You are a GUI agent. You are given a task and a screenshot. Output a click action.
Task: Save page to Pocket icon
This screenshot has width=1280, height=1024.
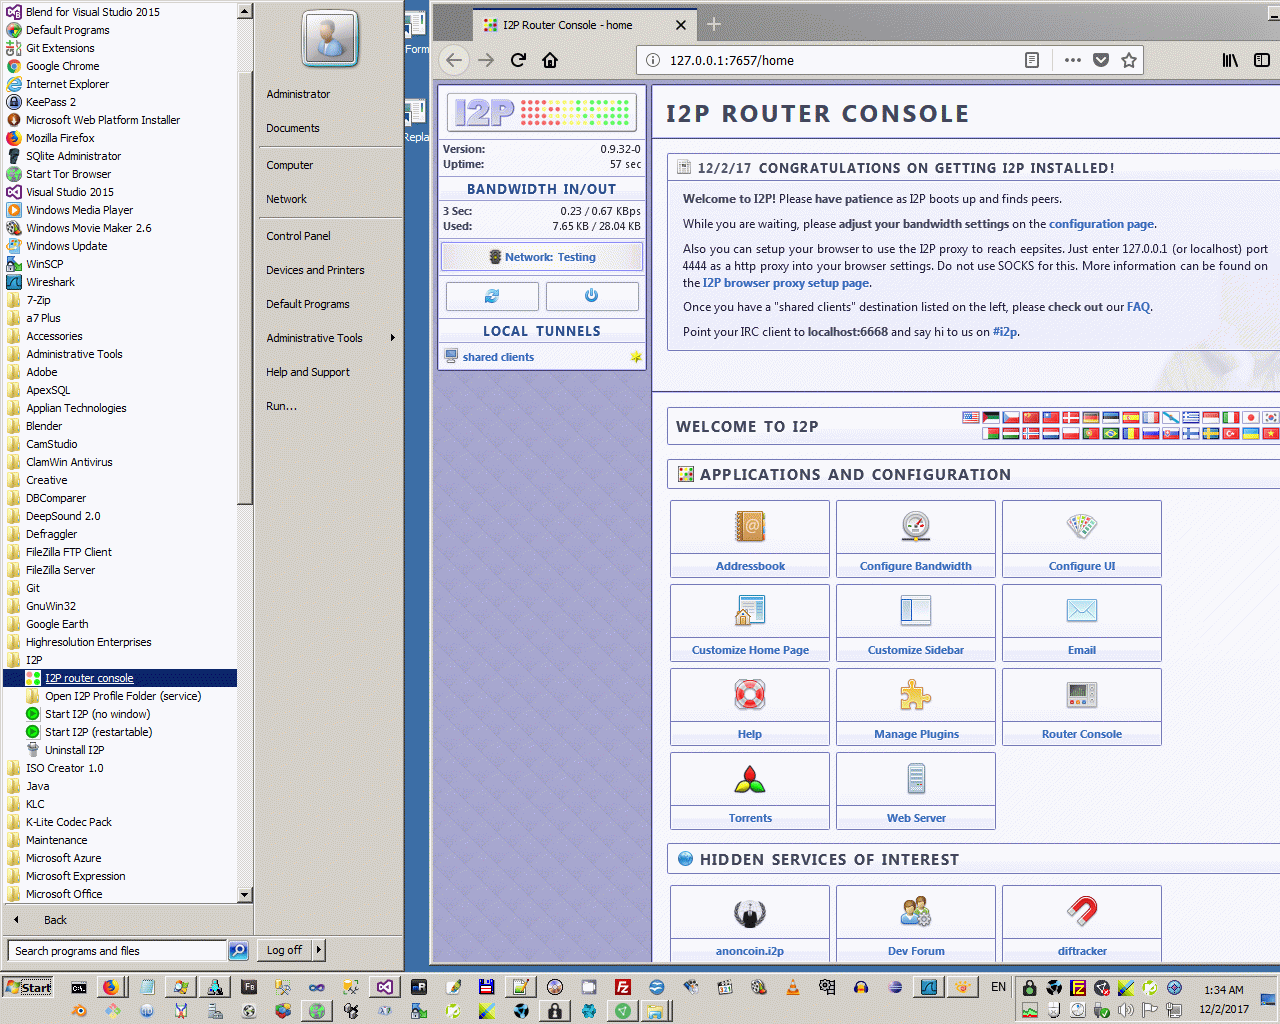[1101, 60]
